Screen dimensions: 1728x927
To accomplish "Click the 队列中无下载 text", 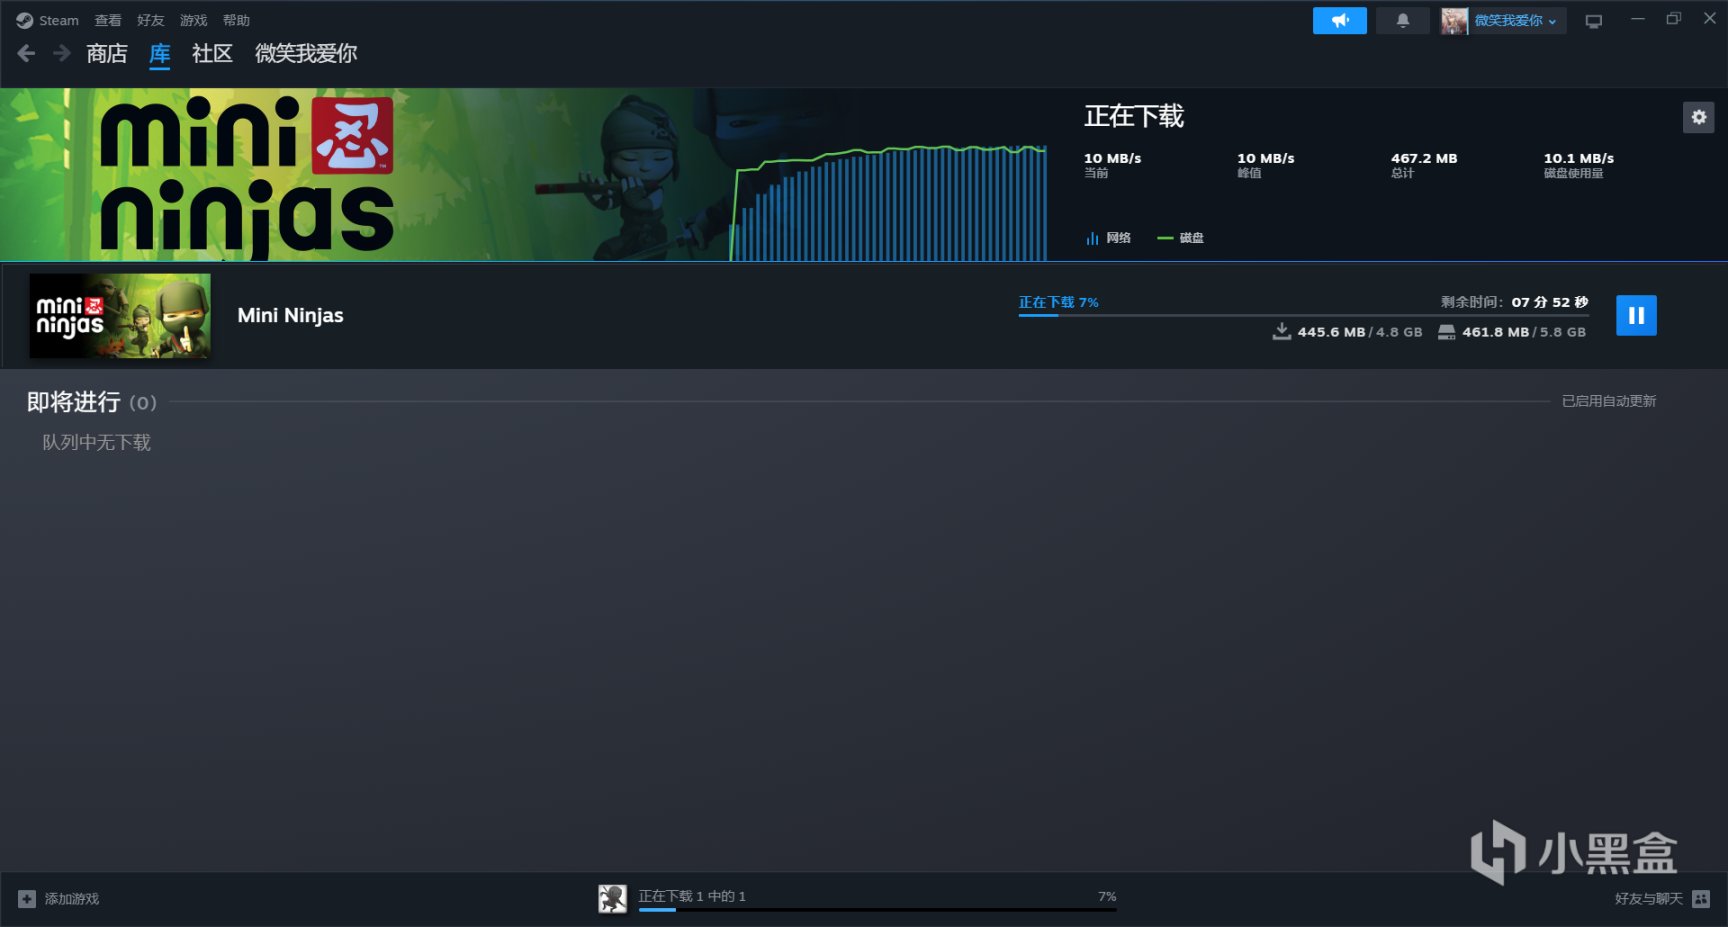I will point(96,442).
